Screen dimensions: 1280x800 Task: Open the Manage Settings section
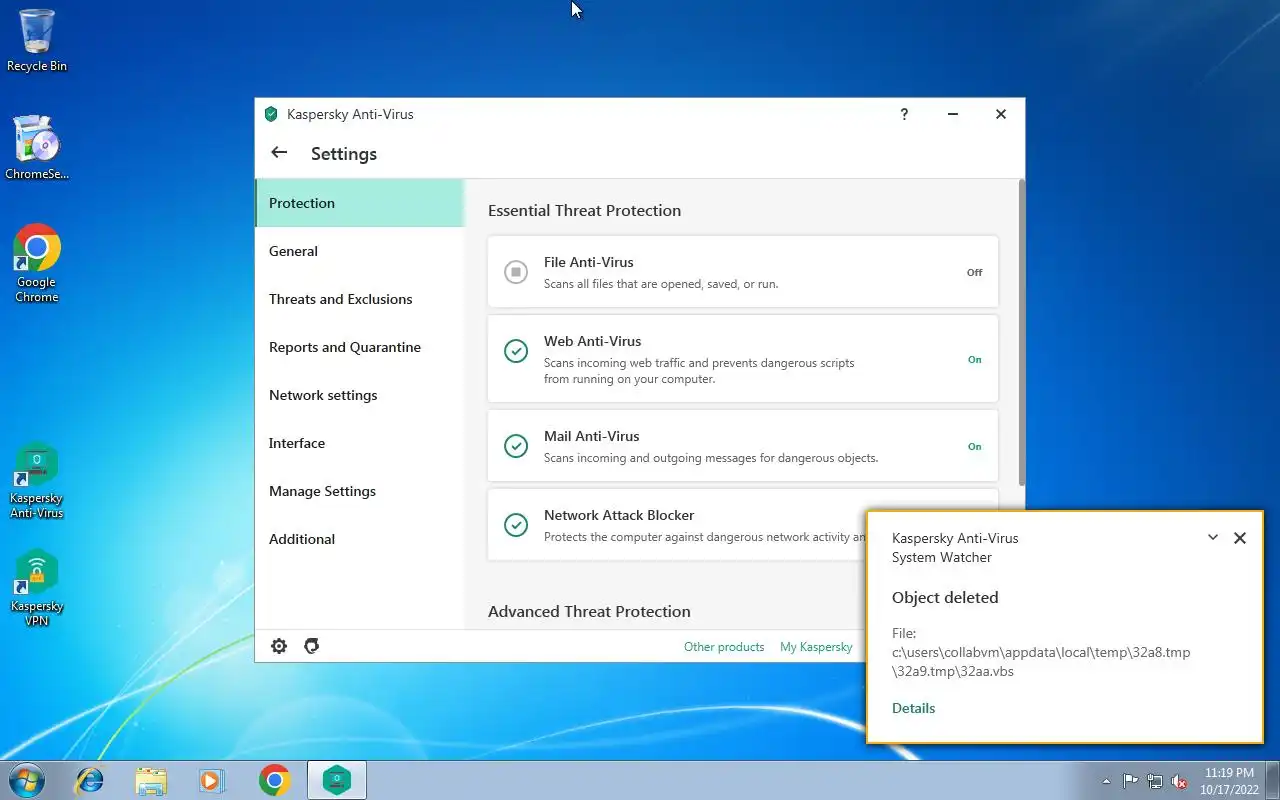[360, 491]
